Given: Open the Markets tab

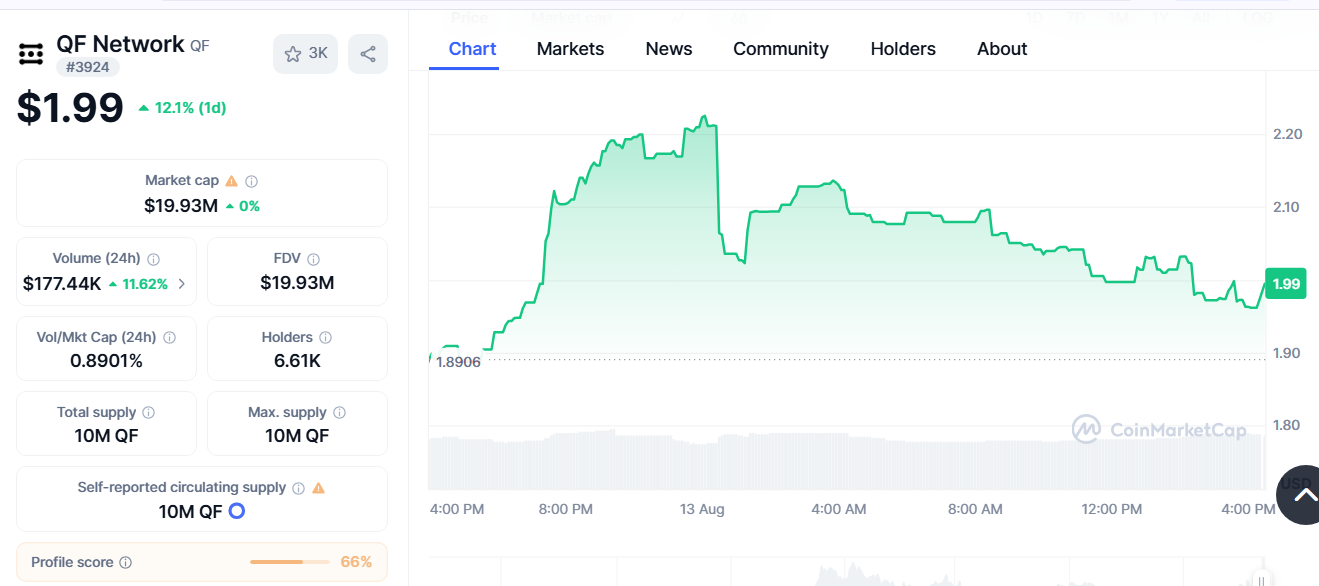Looking at the screenshot, I should (x=570, y=49).
